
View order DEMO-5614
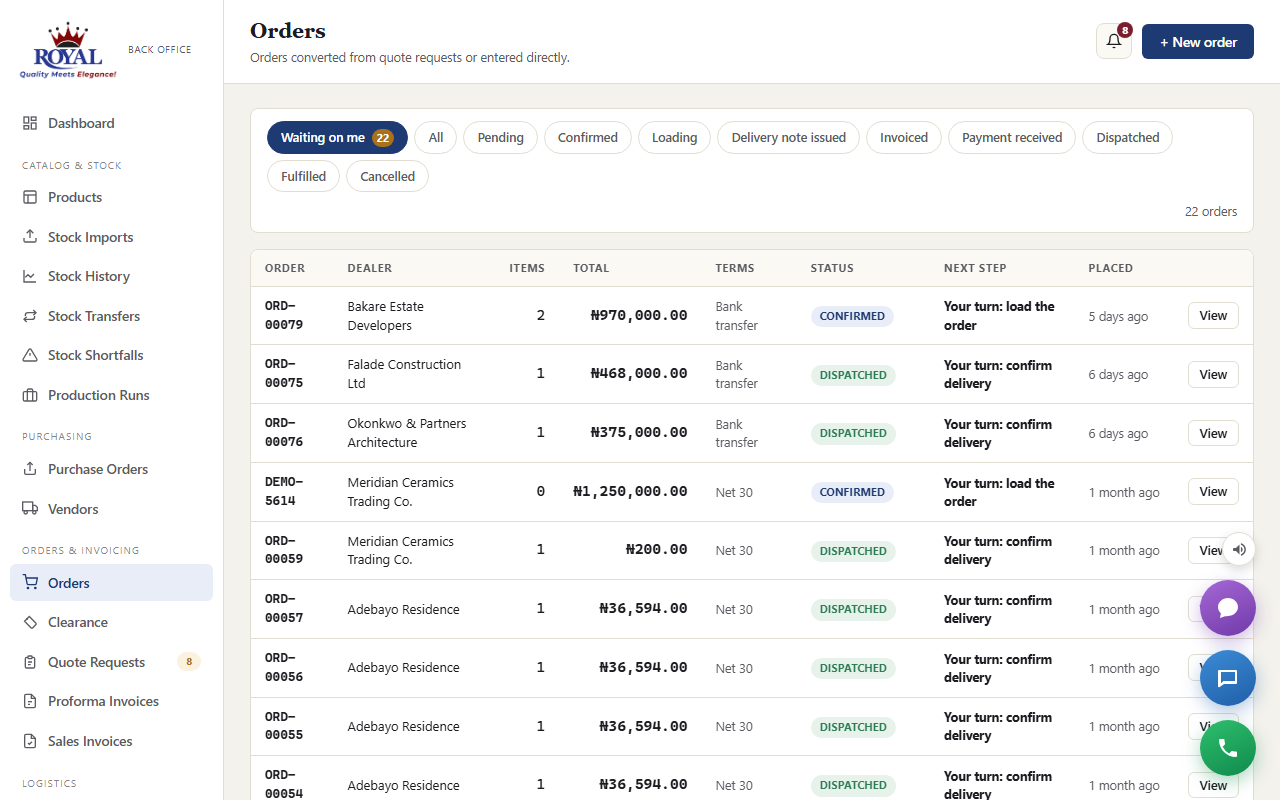pos(1213,492)
